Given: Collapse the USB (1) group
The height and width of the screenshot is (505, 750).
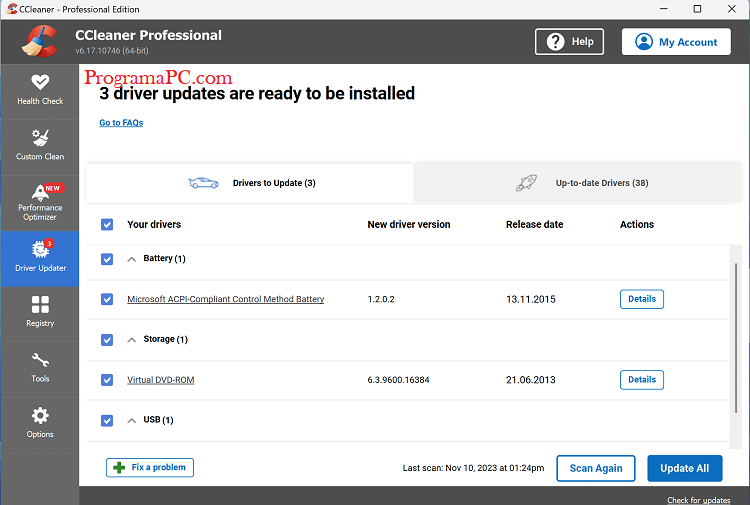Looking at the screenshot, I should click(132, 421).
